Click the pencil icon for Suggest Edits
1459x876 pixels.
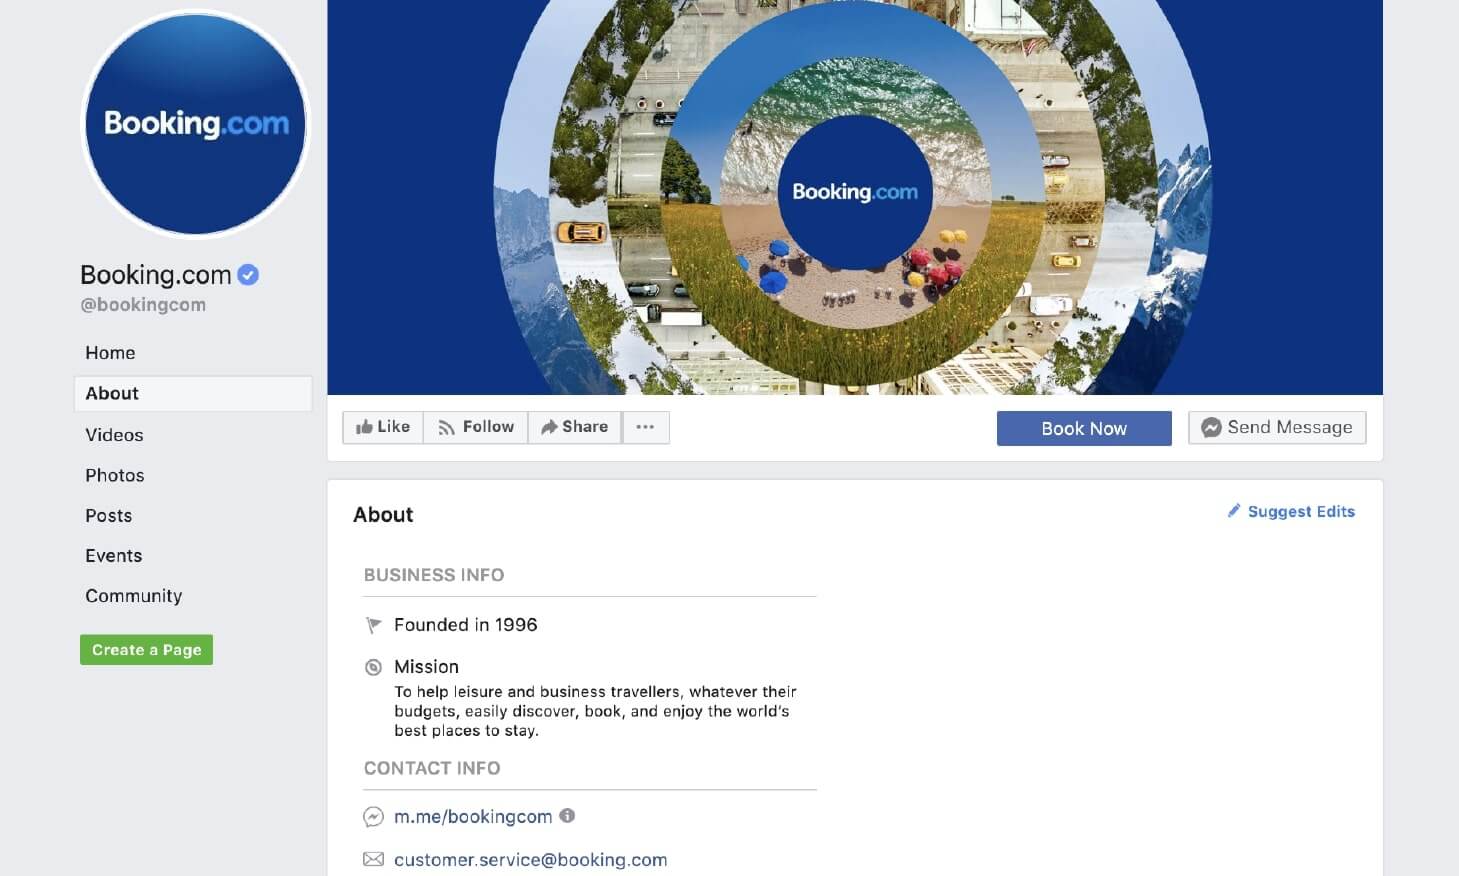tap(1234, 511)
